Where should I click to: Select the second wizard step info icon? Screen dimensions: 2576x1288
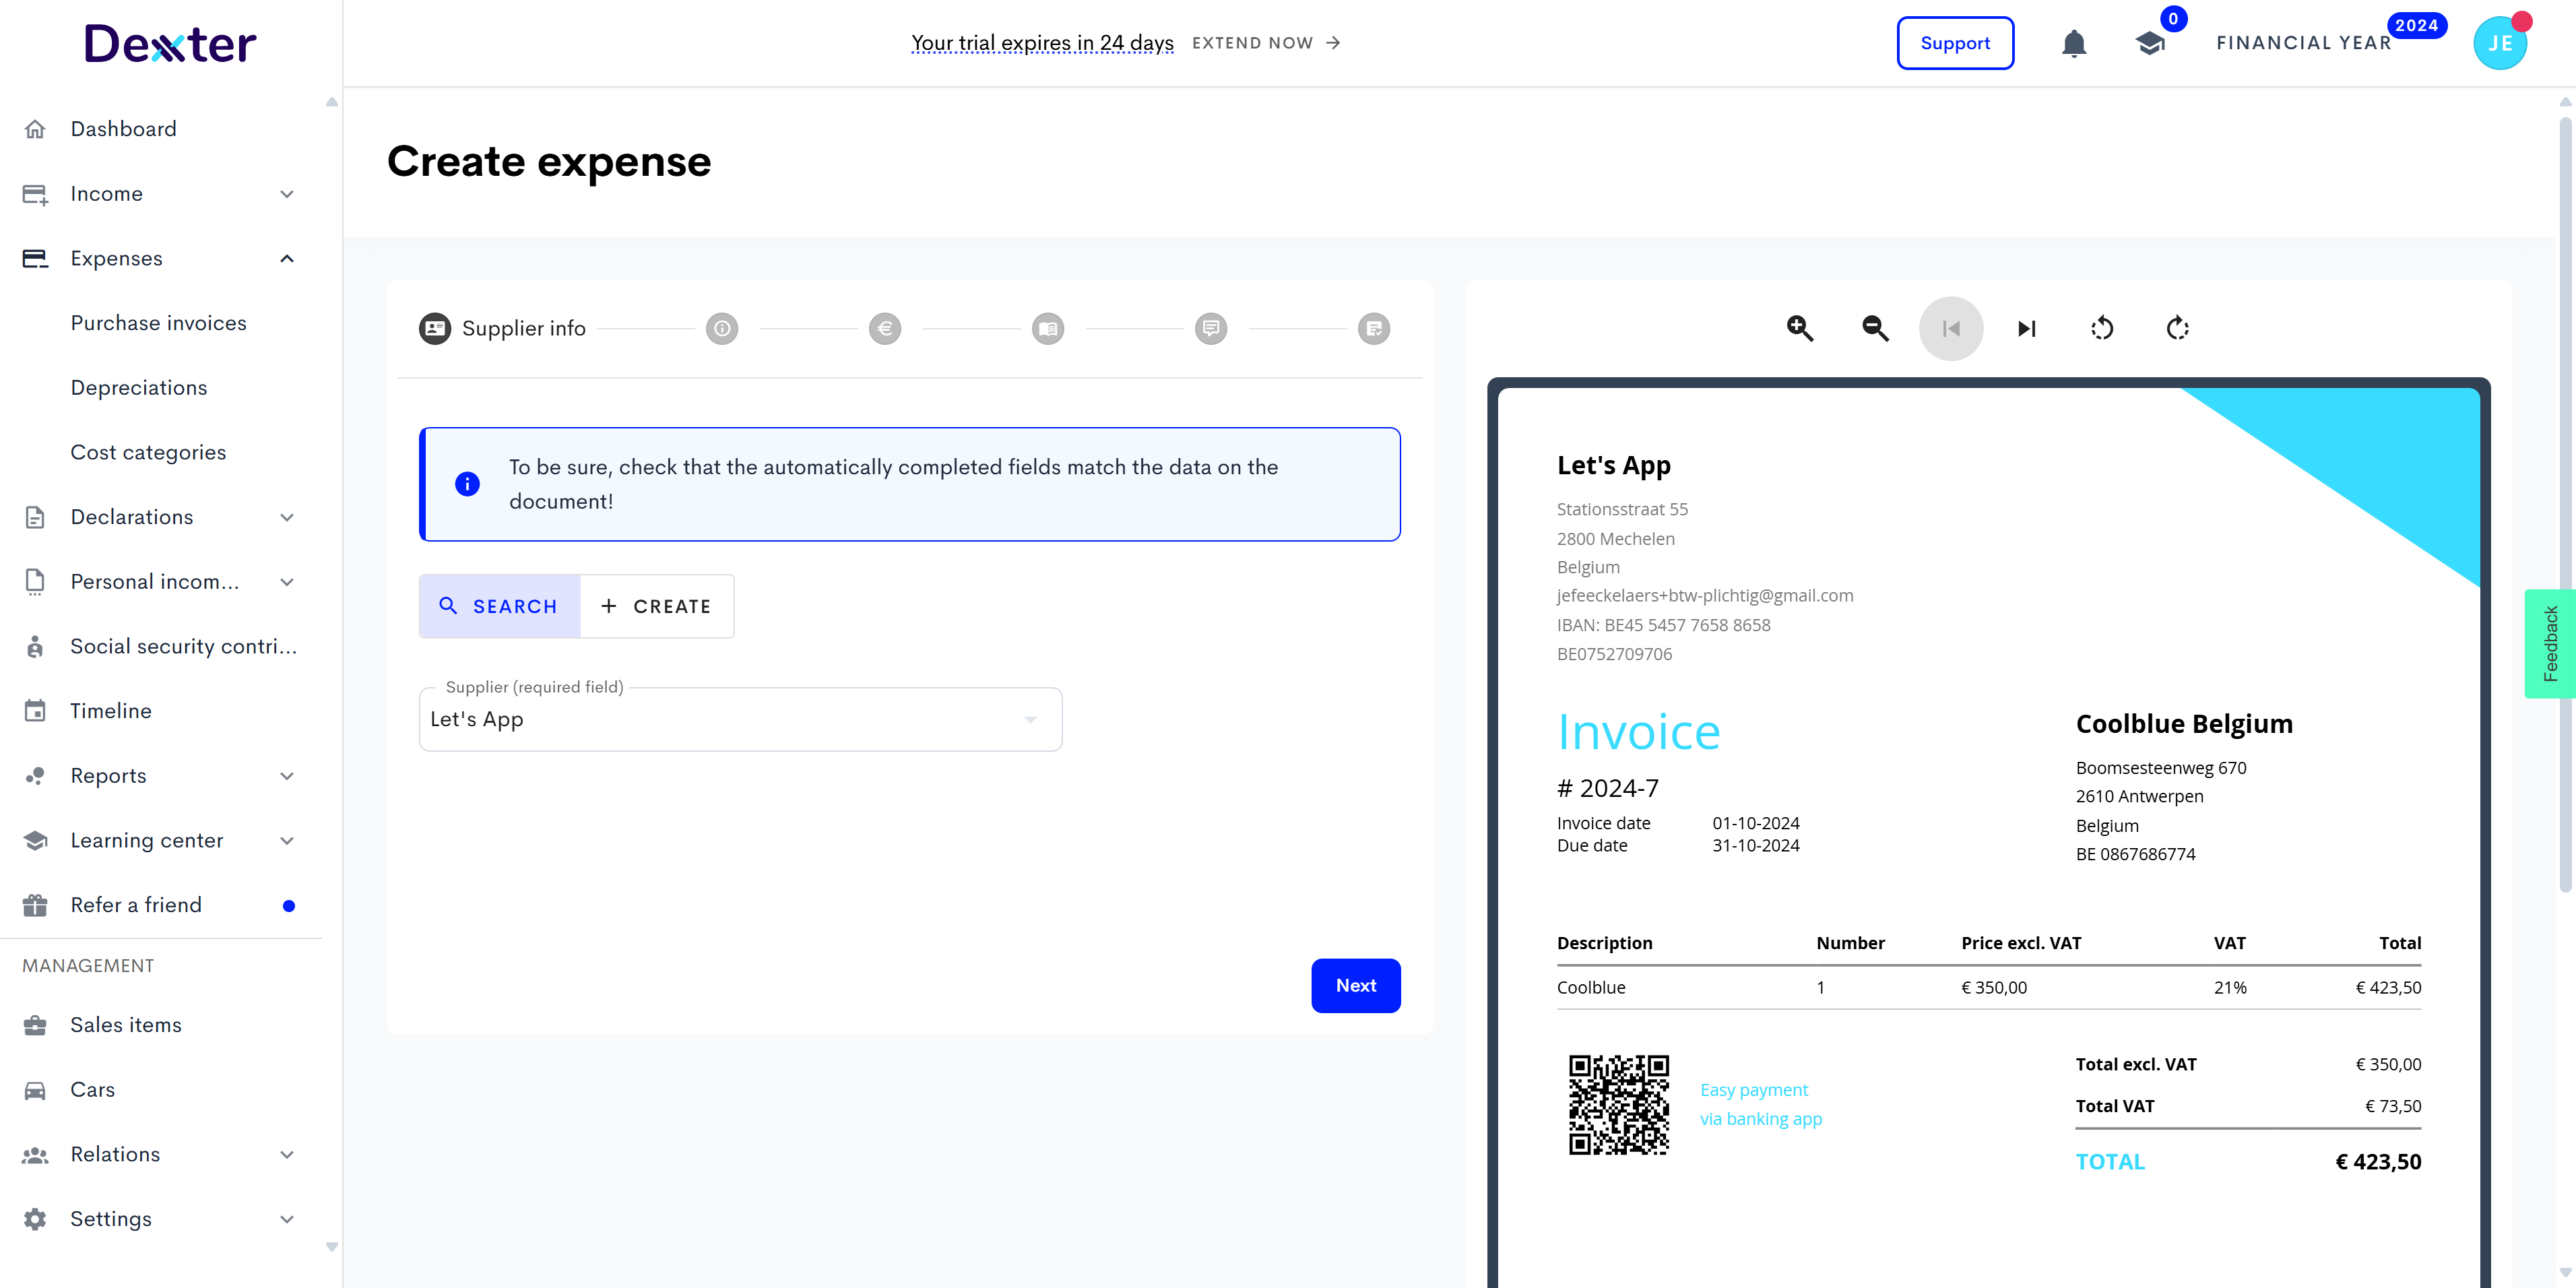[722, 328]
